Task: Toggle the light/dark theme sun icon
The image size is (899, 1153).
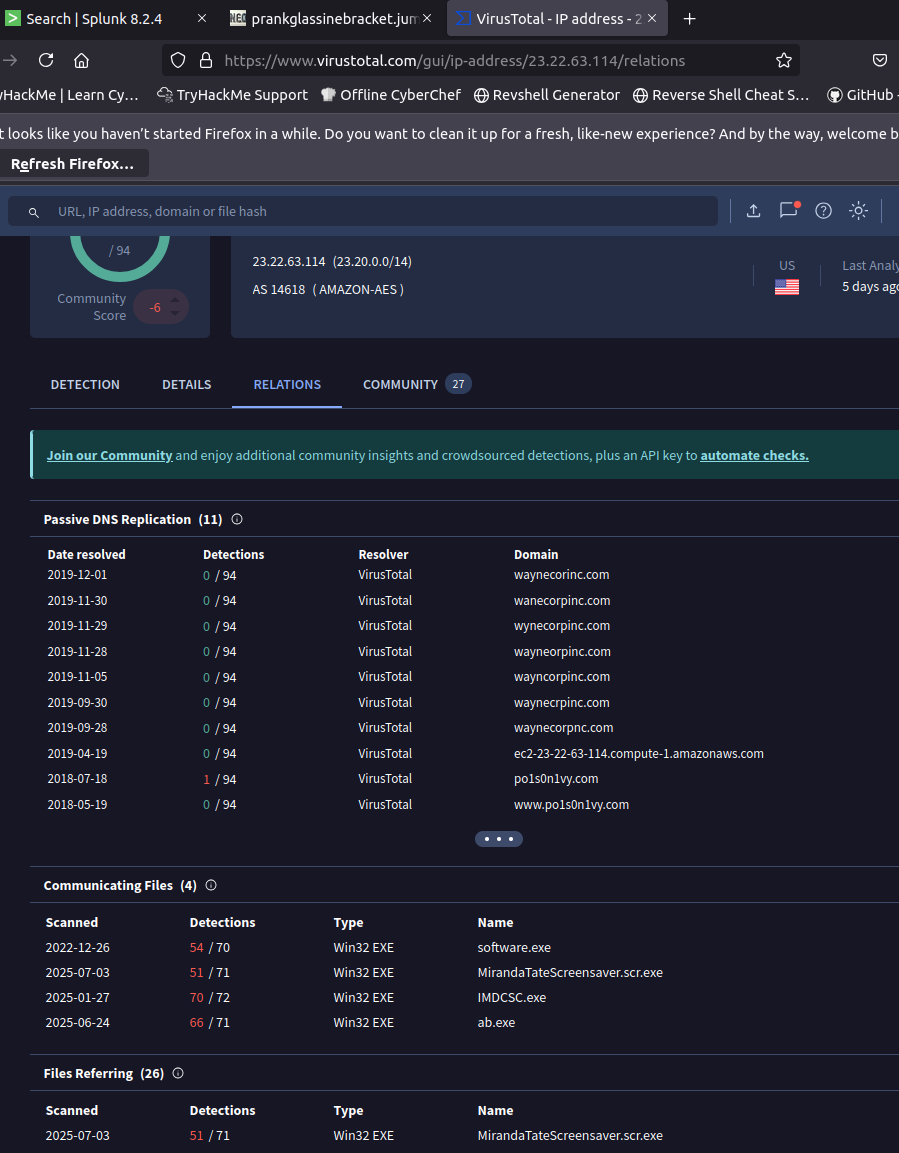Action: tap(859, 211)
